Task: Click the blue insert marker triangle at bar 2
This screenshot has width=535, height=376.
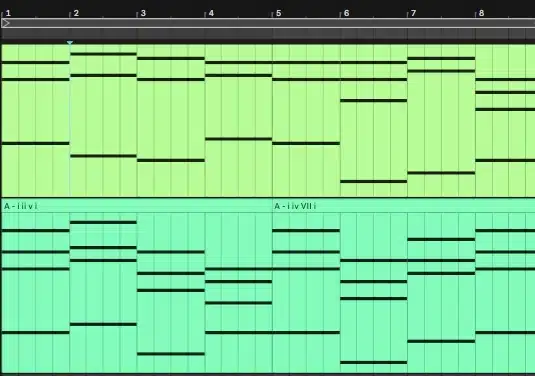Action: 70,43
